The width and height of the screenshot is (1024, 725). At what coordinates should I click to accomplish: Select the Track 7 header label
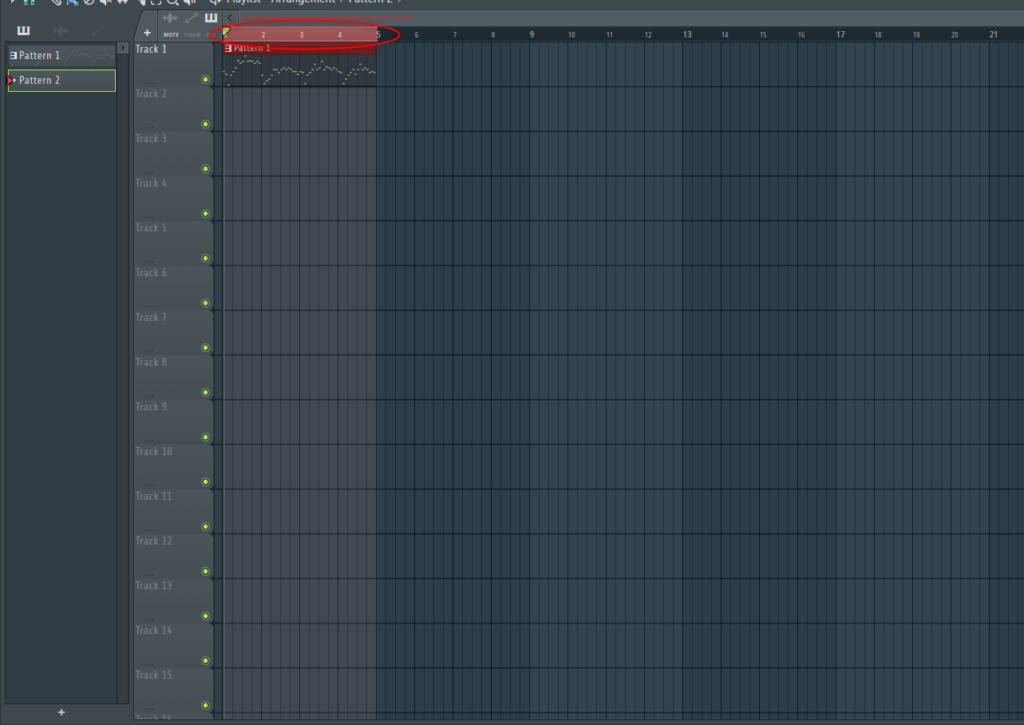pos(151,317)
